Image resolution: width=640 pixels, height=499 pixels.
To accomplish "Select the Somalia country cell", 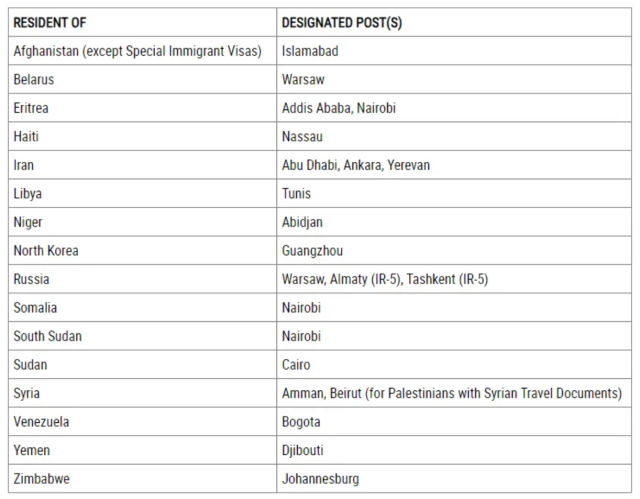I will click(x=142, y=308).
